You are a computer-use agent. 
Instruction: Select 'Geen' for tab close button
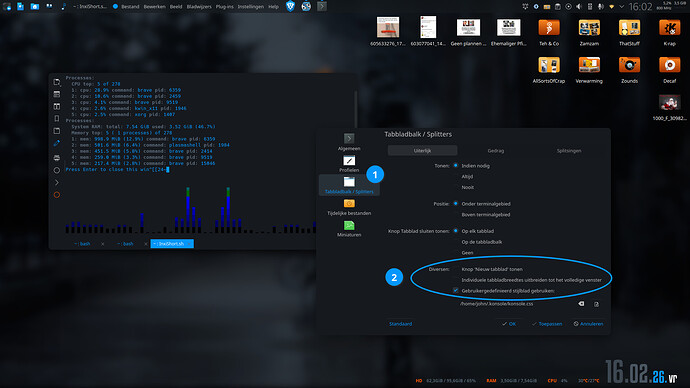pos(463,253)
